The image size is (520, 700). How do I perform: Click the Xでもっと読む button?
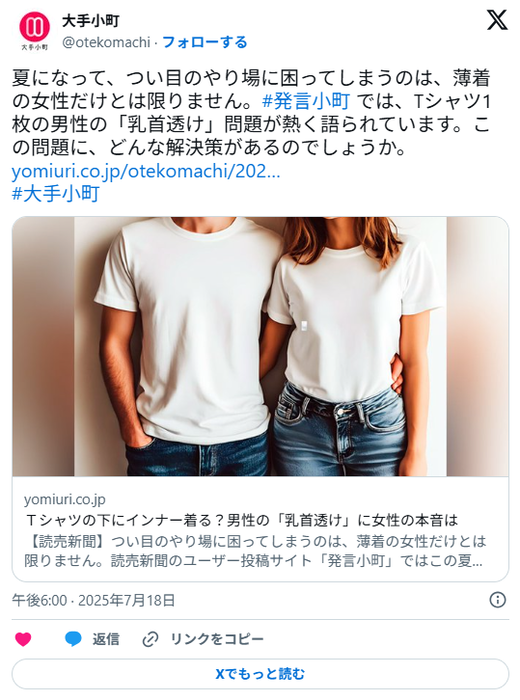(x=260, y=674)
